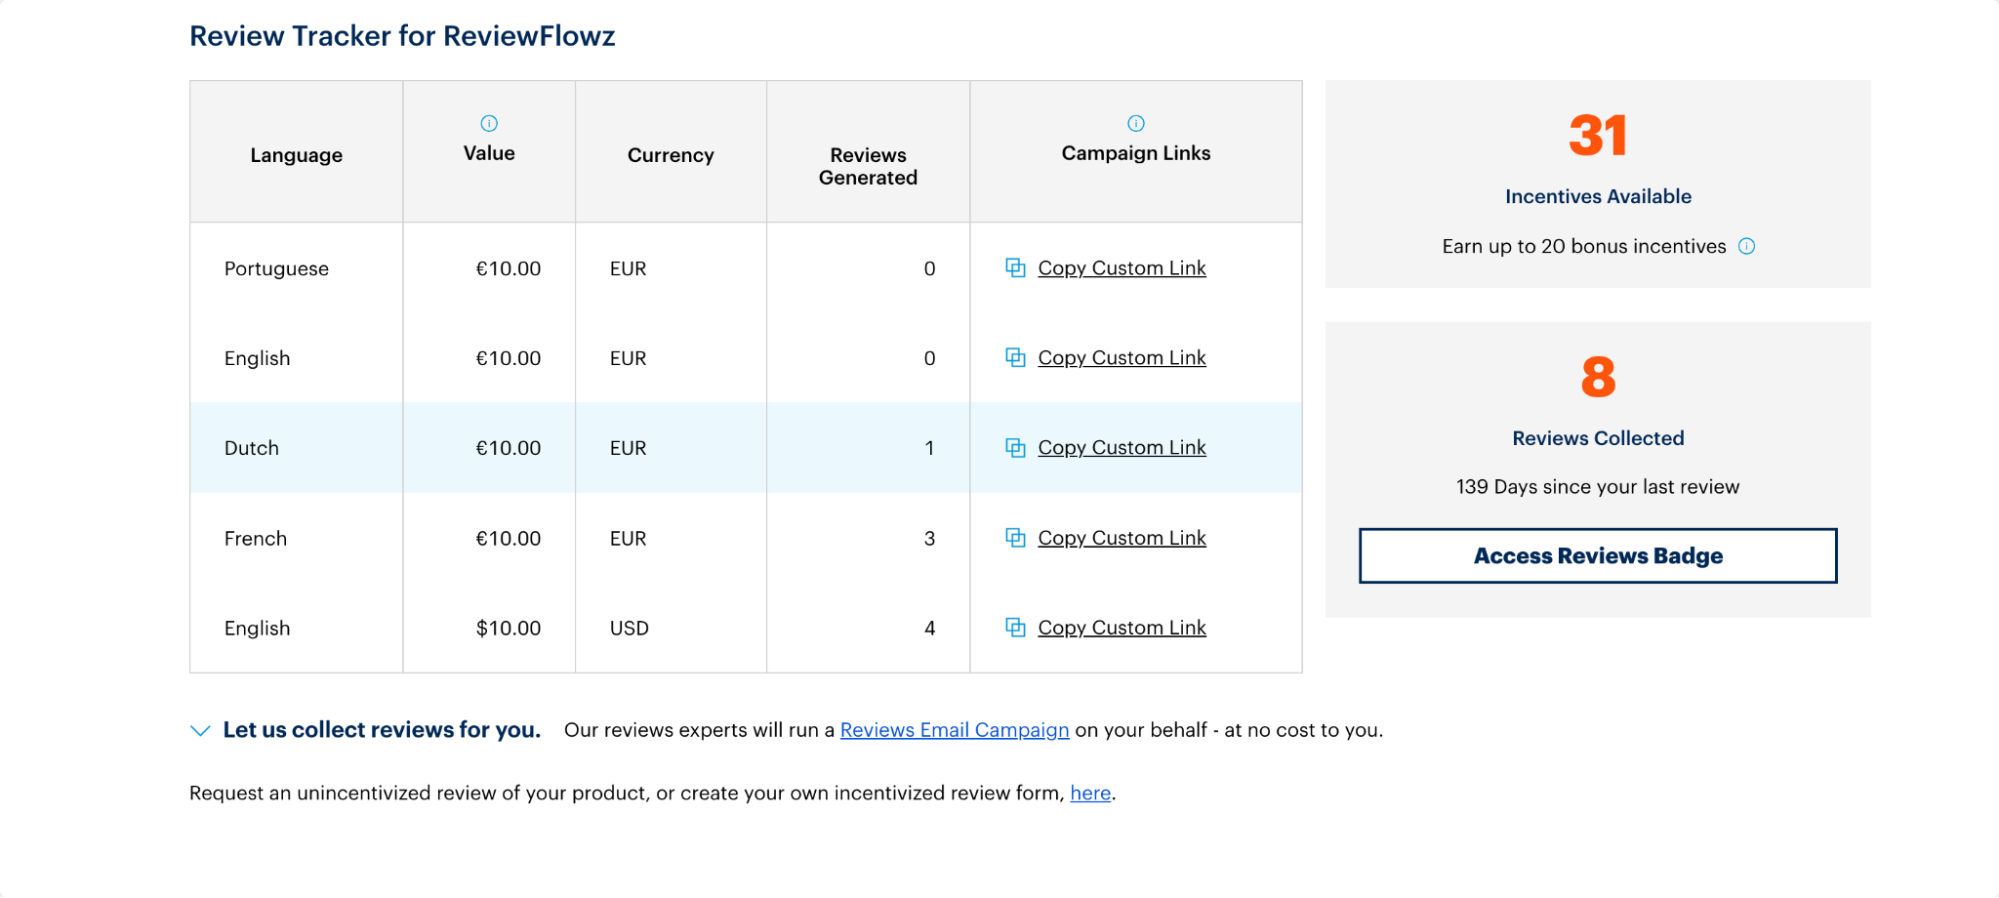Copy Custom Link for French
Screen dimensions: 1999x898
tap(1122, 538)
